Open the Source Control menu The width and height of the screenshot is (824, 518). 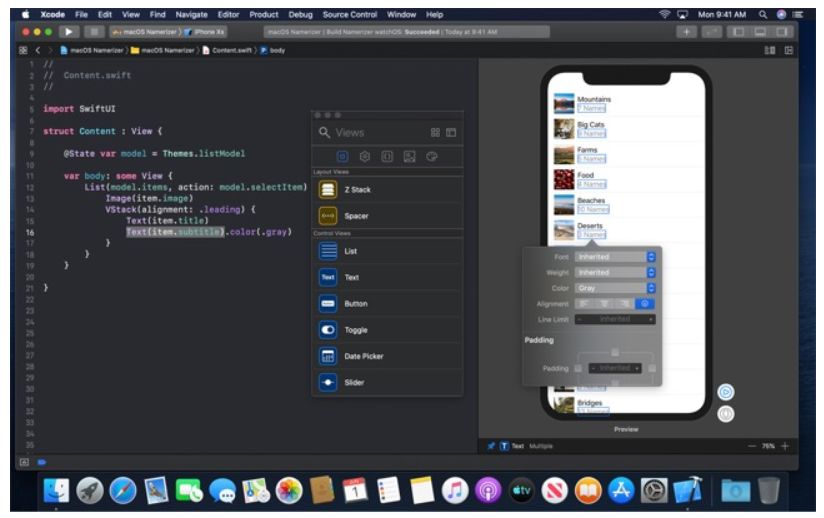pos(347,14)
